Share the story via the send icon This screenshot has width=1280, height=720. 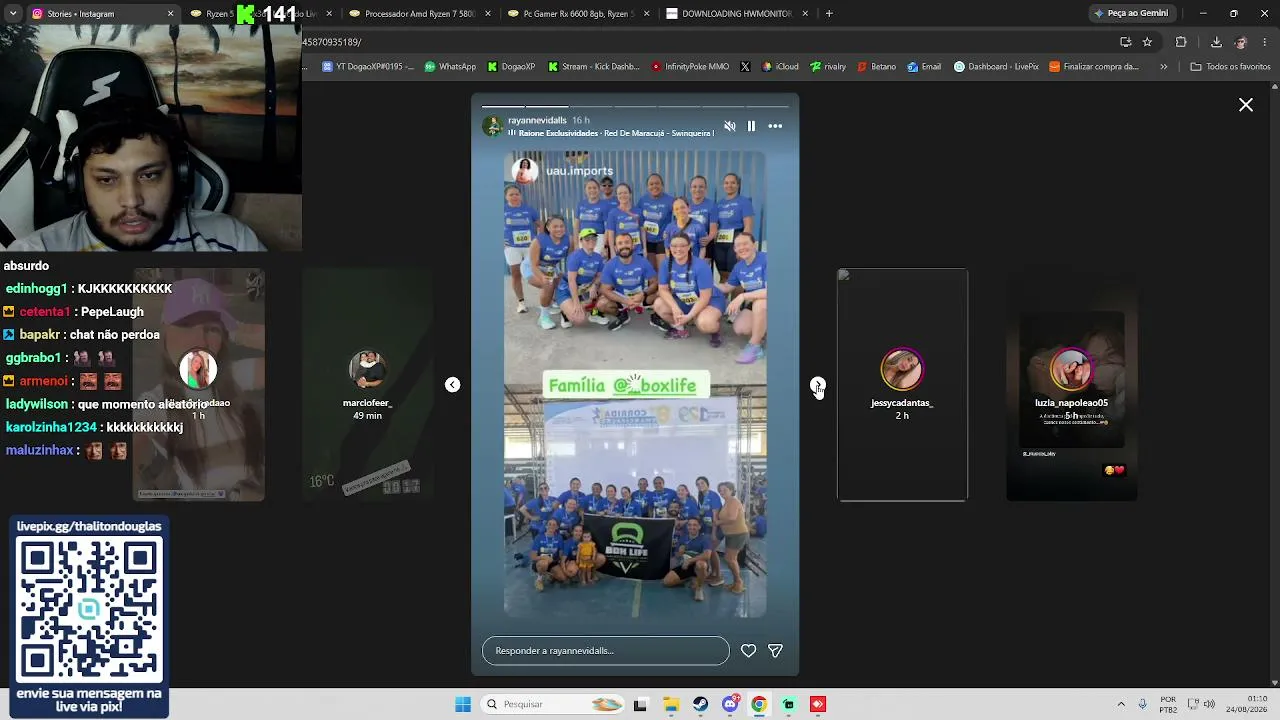[775, 651]
